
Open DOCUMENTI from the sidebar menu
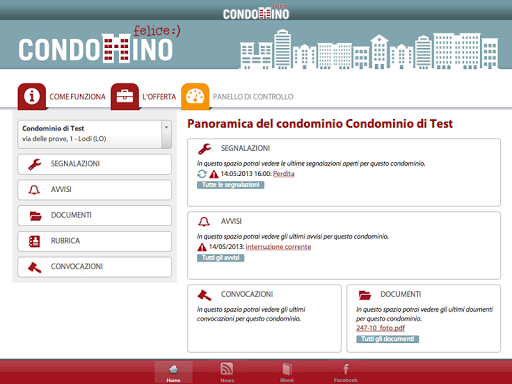click(x=95, y=215)
